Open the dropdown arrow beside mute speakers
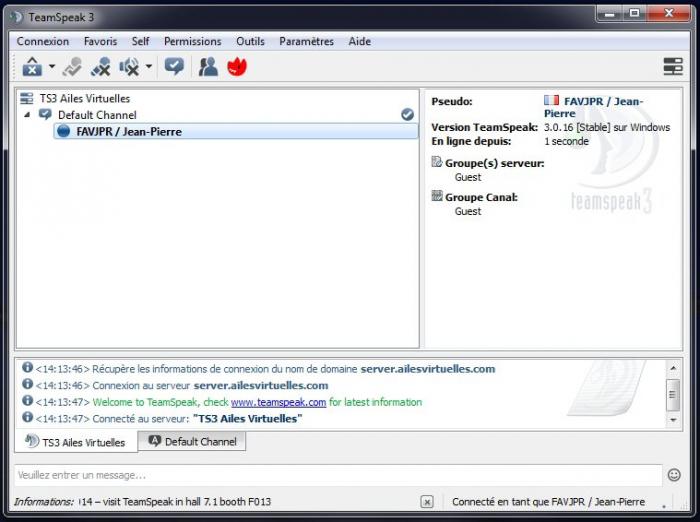Screen dimensions: 700x522 pyautogui.click(x=149, y=67)
